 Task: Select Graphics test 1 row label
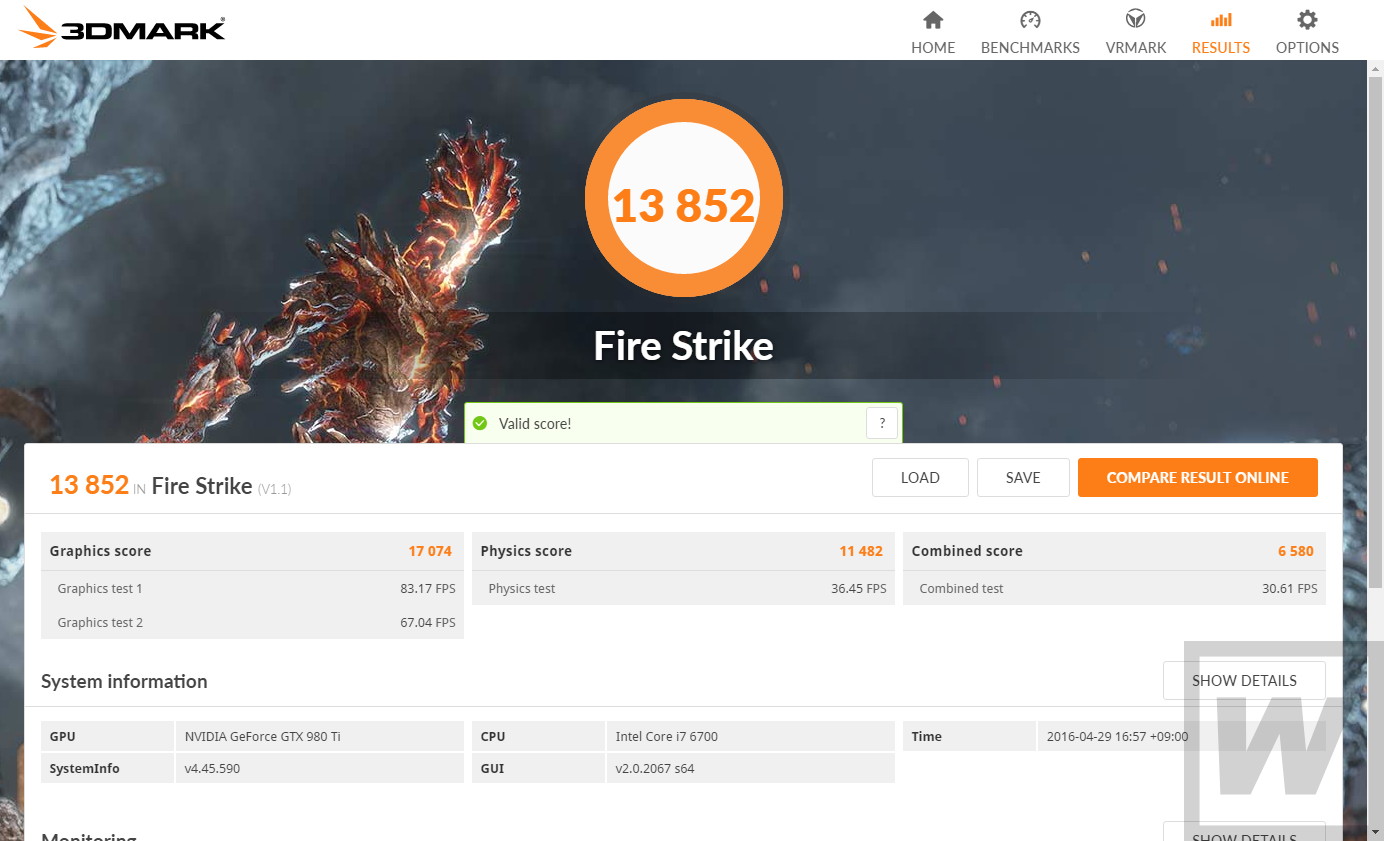point(100,589)
